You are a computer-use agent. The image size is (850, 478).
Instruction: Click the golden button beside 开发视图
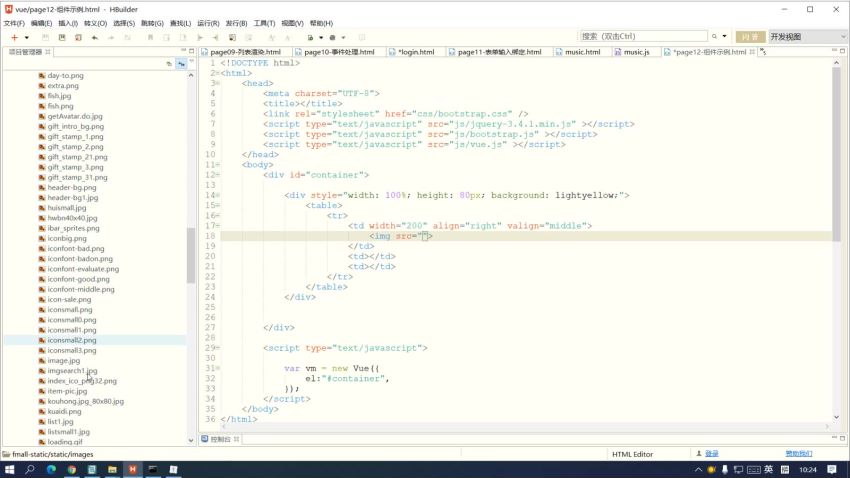click(x=750, y=36)
